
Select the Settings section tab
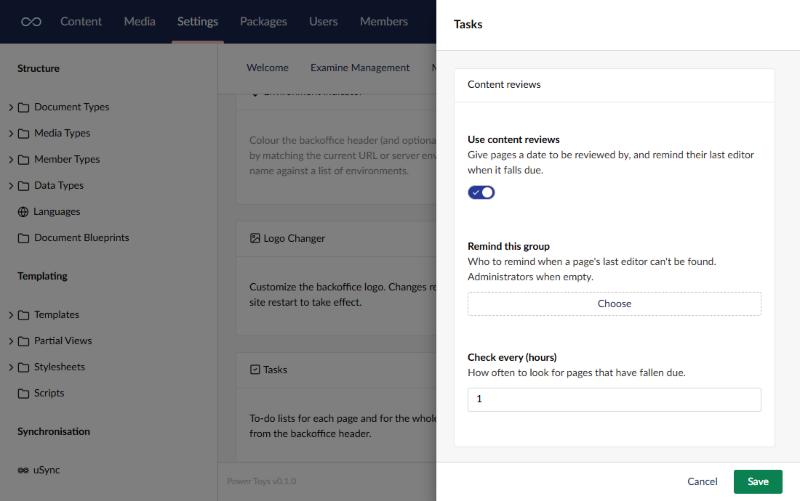click(x=197, y=21)
